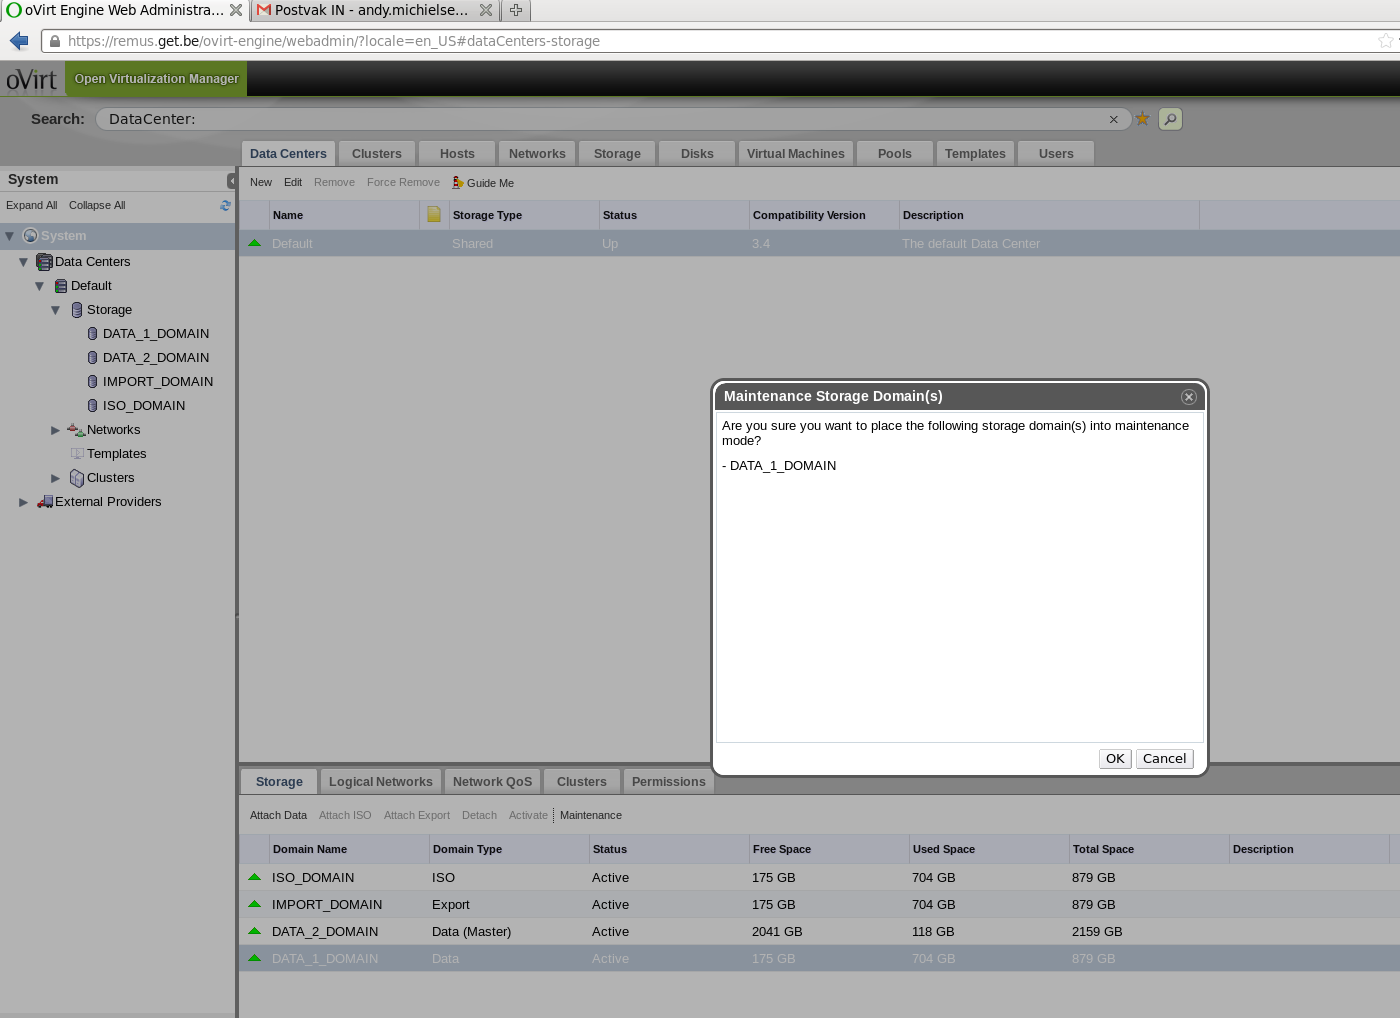The height and width of the screenshot is (1018, 1400).
Task: Click the search magnifier button
Action: coord(1170,119)
